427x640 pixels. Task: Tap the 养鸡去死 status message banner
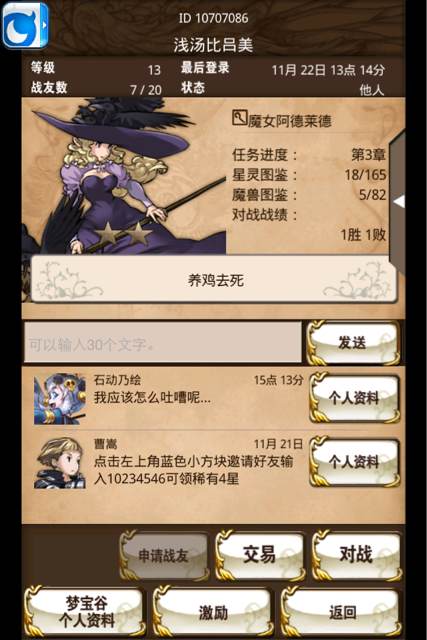214,280
